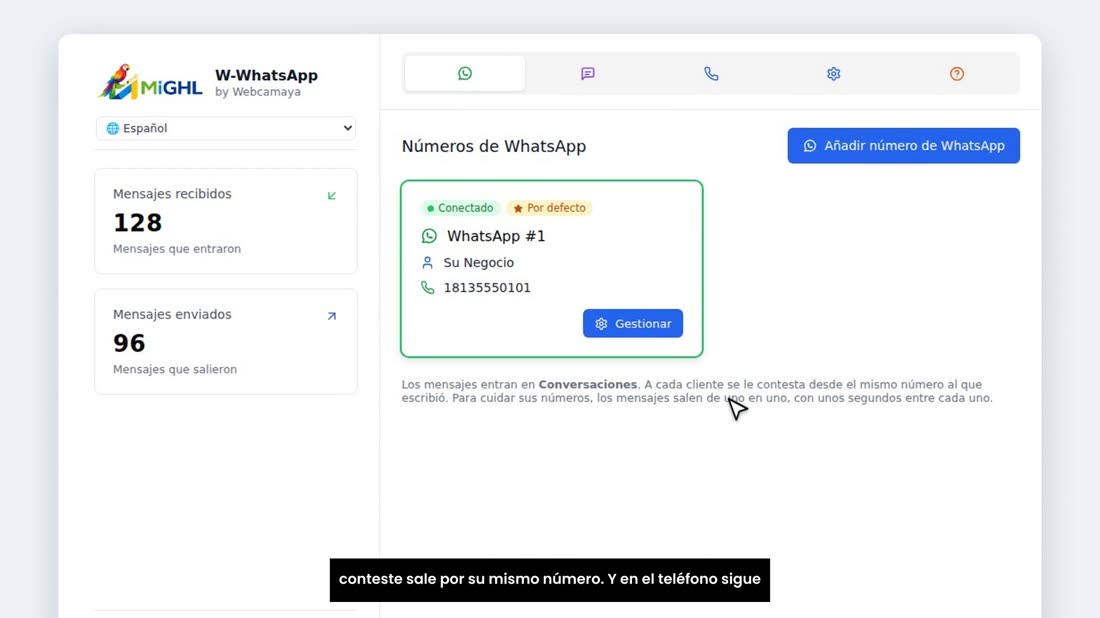
Task: Click the person icon beside Su Negocio
Action: pos(427,262)
